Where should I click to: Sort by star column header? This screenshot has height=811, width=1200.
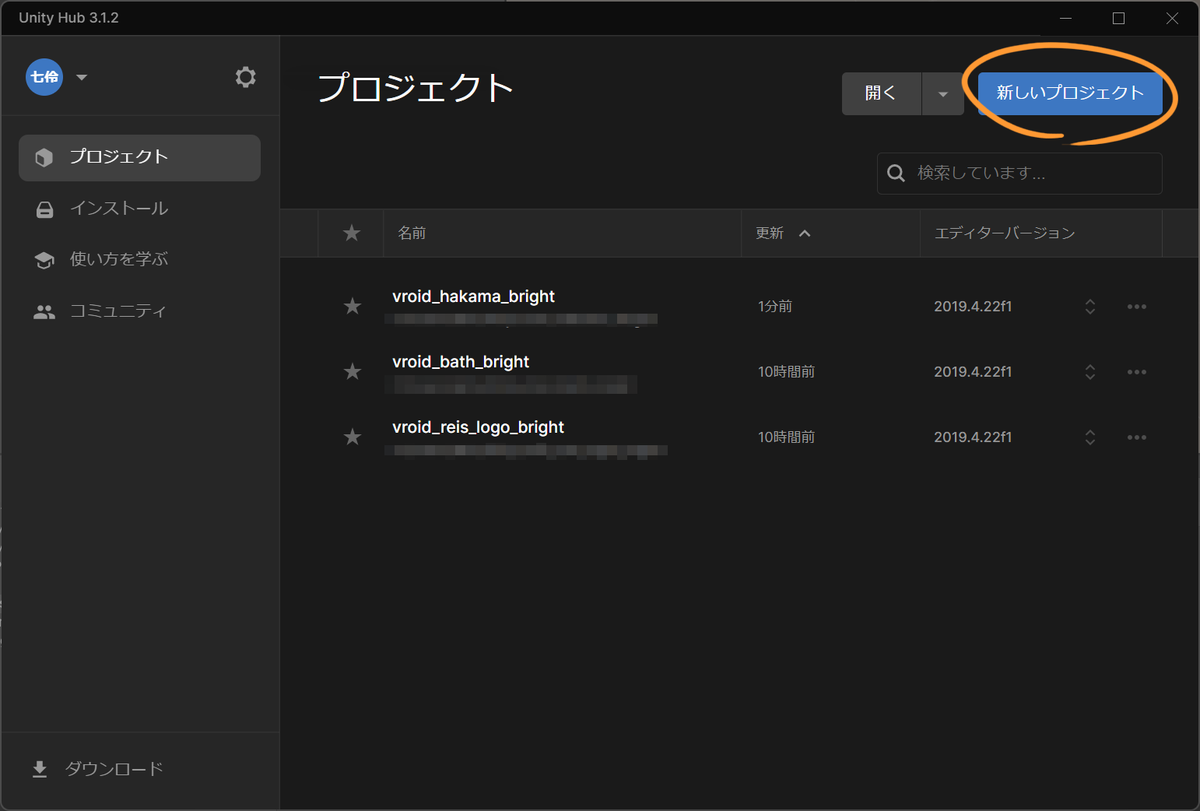[351, 233]
